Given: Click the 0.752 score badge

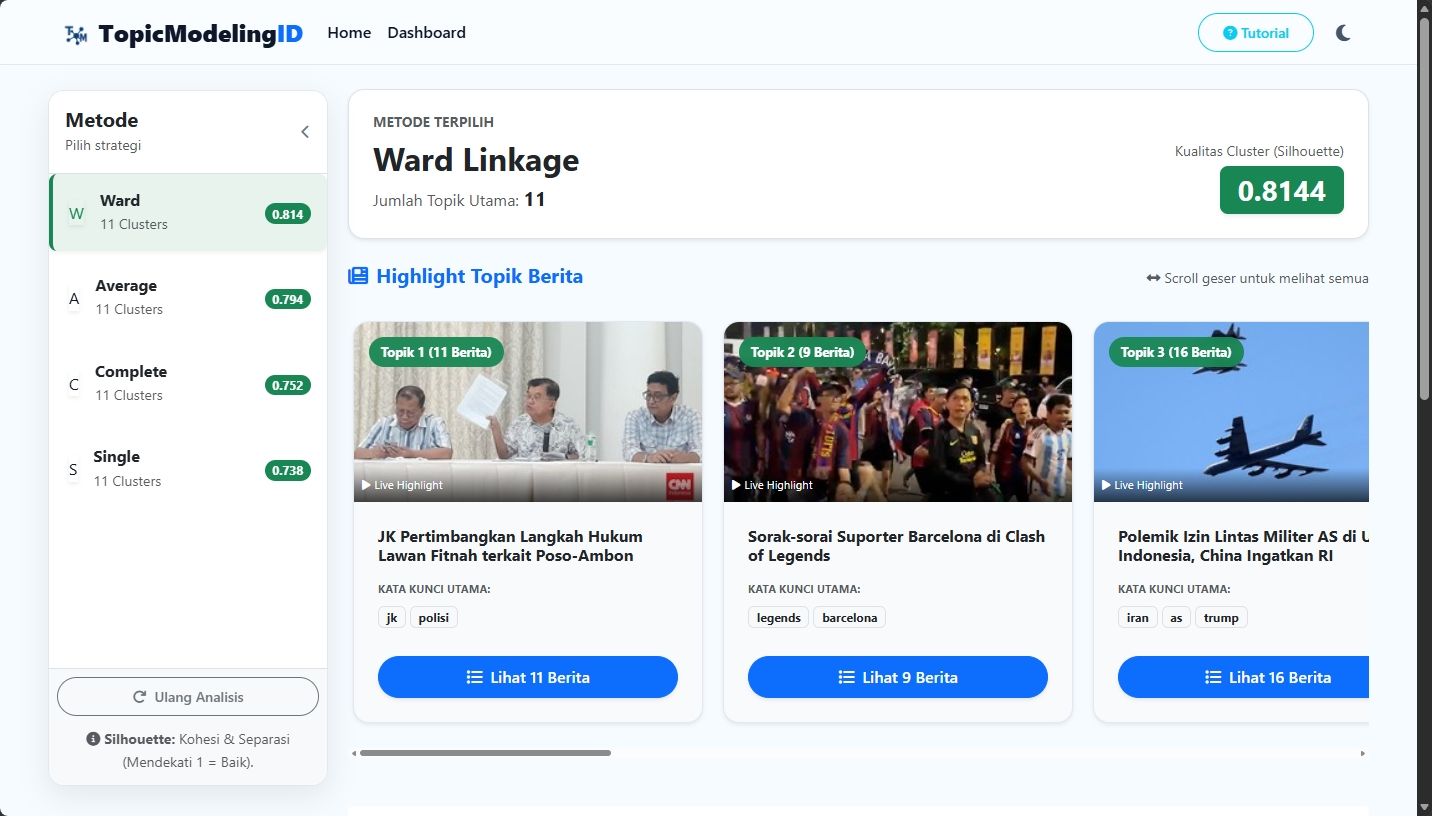Looking at the screenshot, I should (x=288, y=385).
